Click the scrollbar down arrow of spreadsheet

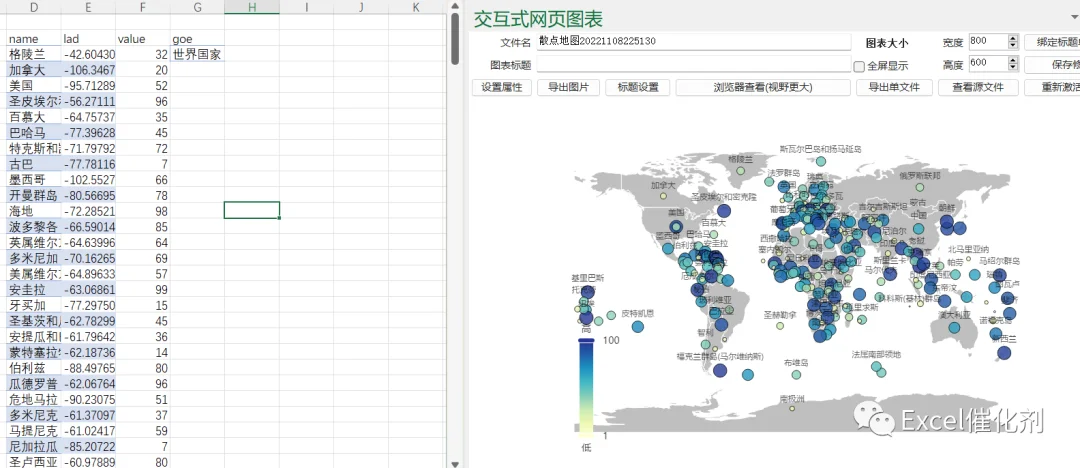[455, 463]
